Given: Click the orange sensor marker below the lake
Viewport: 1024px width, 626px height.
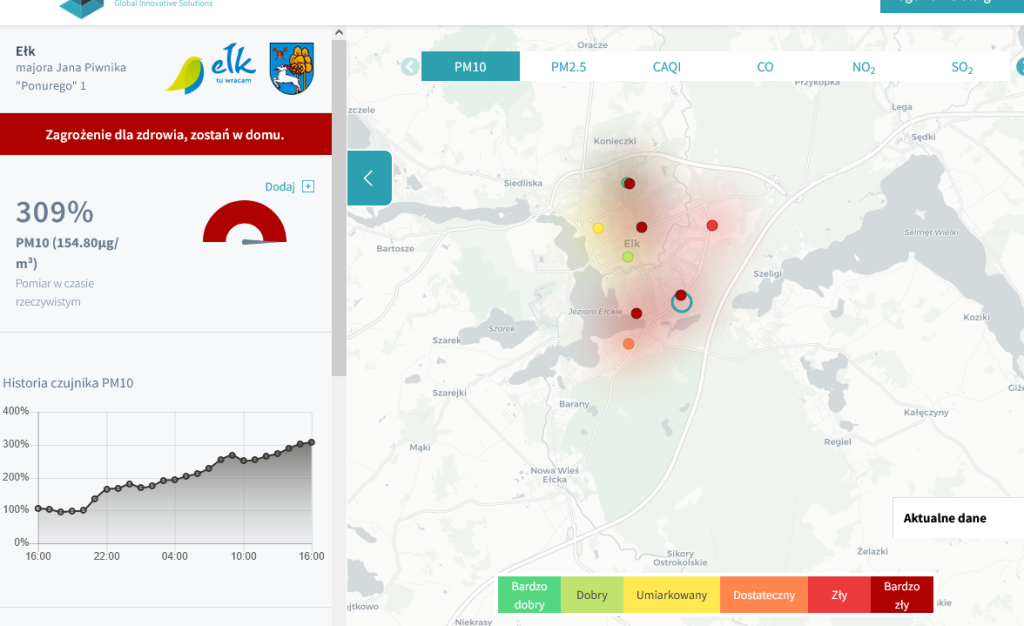Looking at the screenshot, I should click(628, 343).
